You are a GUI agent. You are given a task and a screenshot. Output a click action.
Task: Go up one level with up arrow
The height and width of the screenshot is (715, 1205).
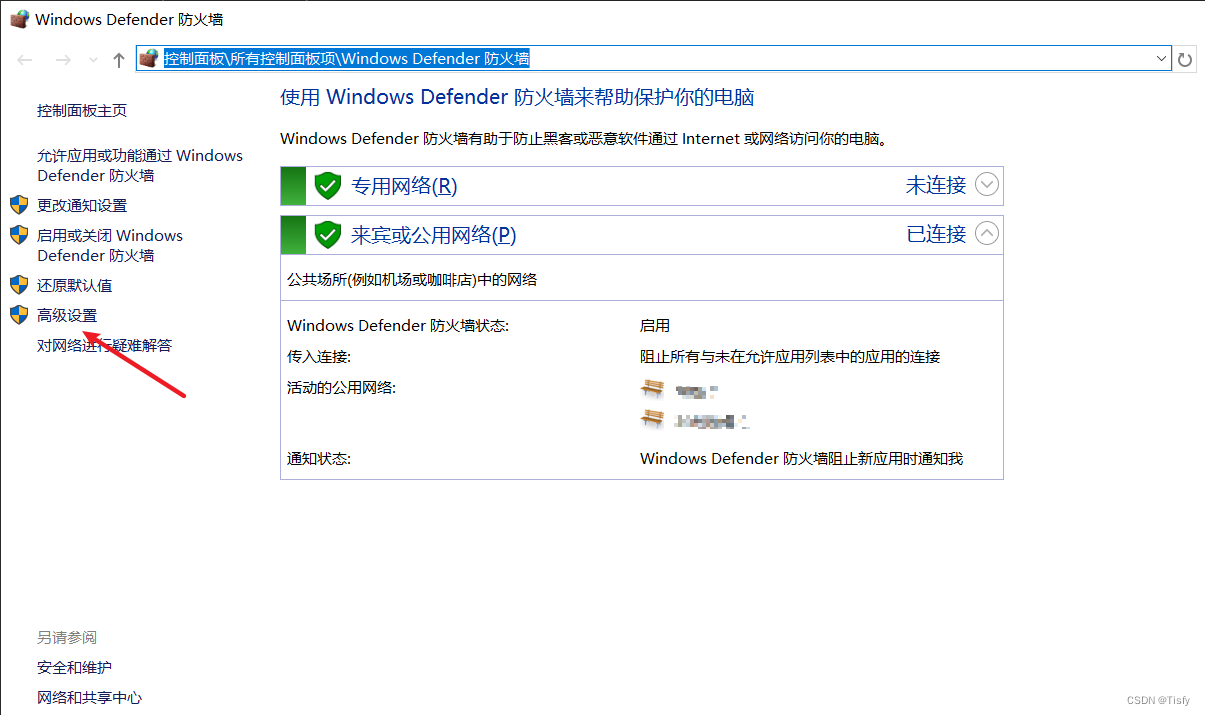(119, 60)
